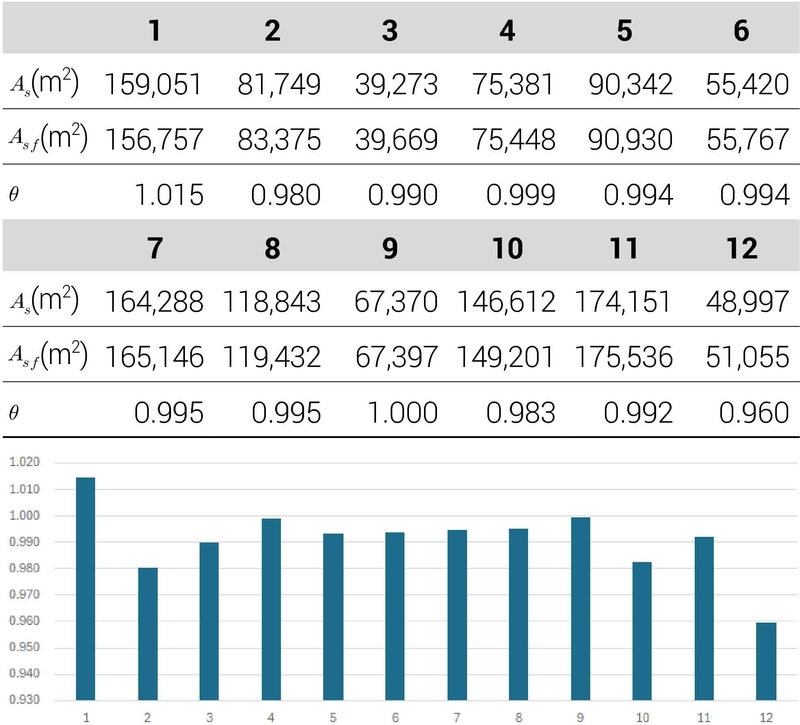This screenshot has width=800, height=725.
Task: Click the chart bar for category 10
Action: pyautogui.click(x=642, y=630)
